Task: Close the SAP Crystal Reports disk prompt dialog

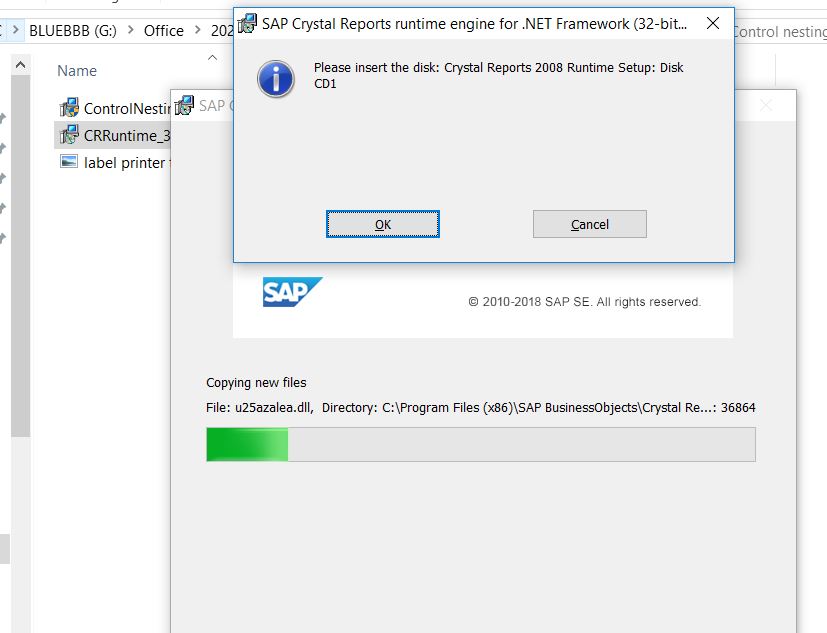Action: click(x=712, y=24)
